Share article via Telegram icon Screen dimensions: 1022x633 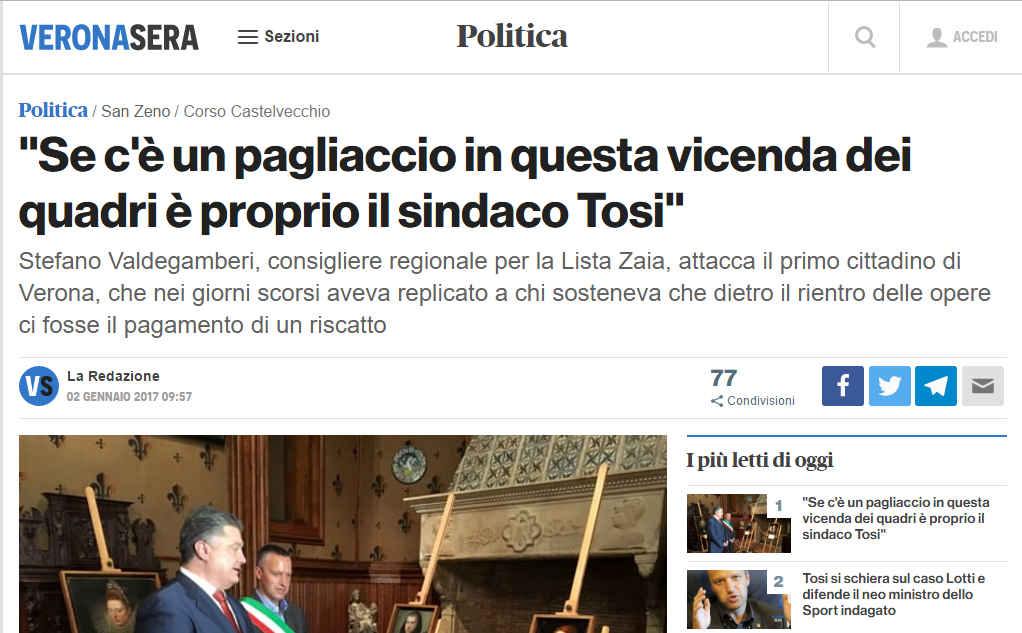click(936, 386)
